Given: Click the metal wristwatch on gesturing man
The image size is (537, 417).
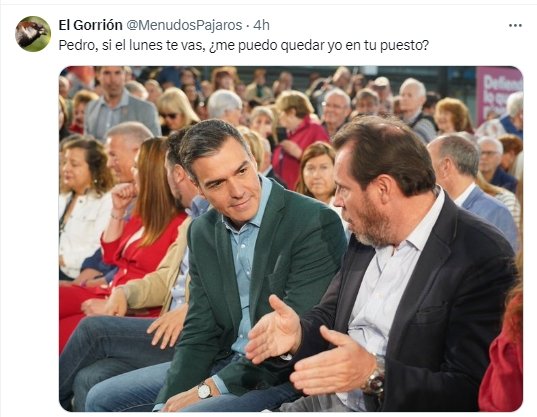Looking at the screenshot, I should (x=375, y=380).
